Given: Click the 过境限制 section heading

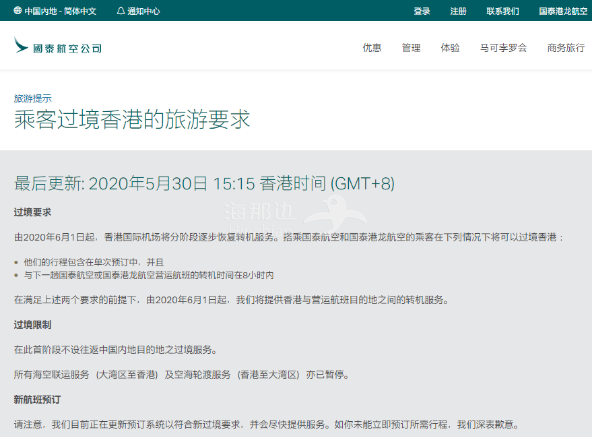Looking at the screenshot, I should click(32, 324).
